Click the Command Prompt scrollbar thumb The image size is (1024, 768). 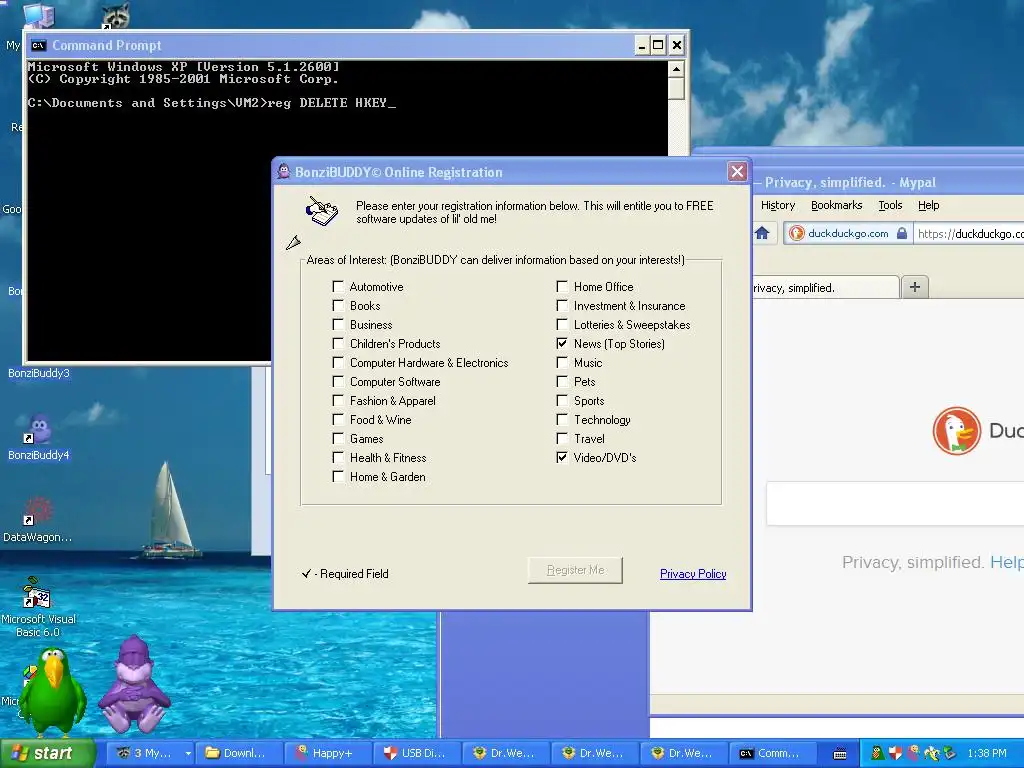click(677, 88)
